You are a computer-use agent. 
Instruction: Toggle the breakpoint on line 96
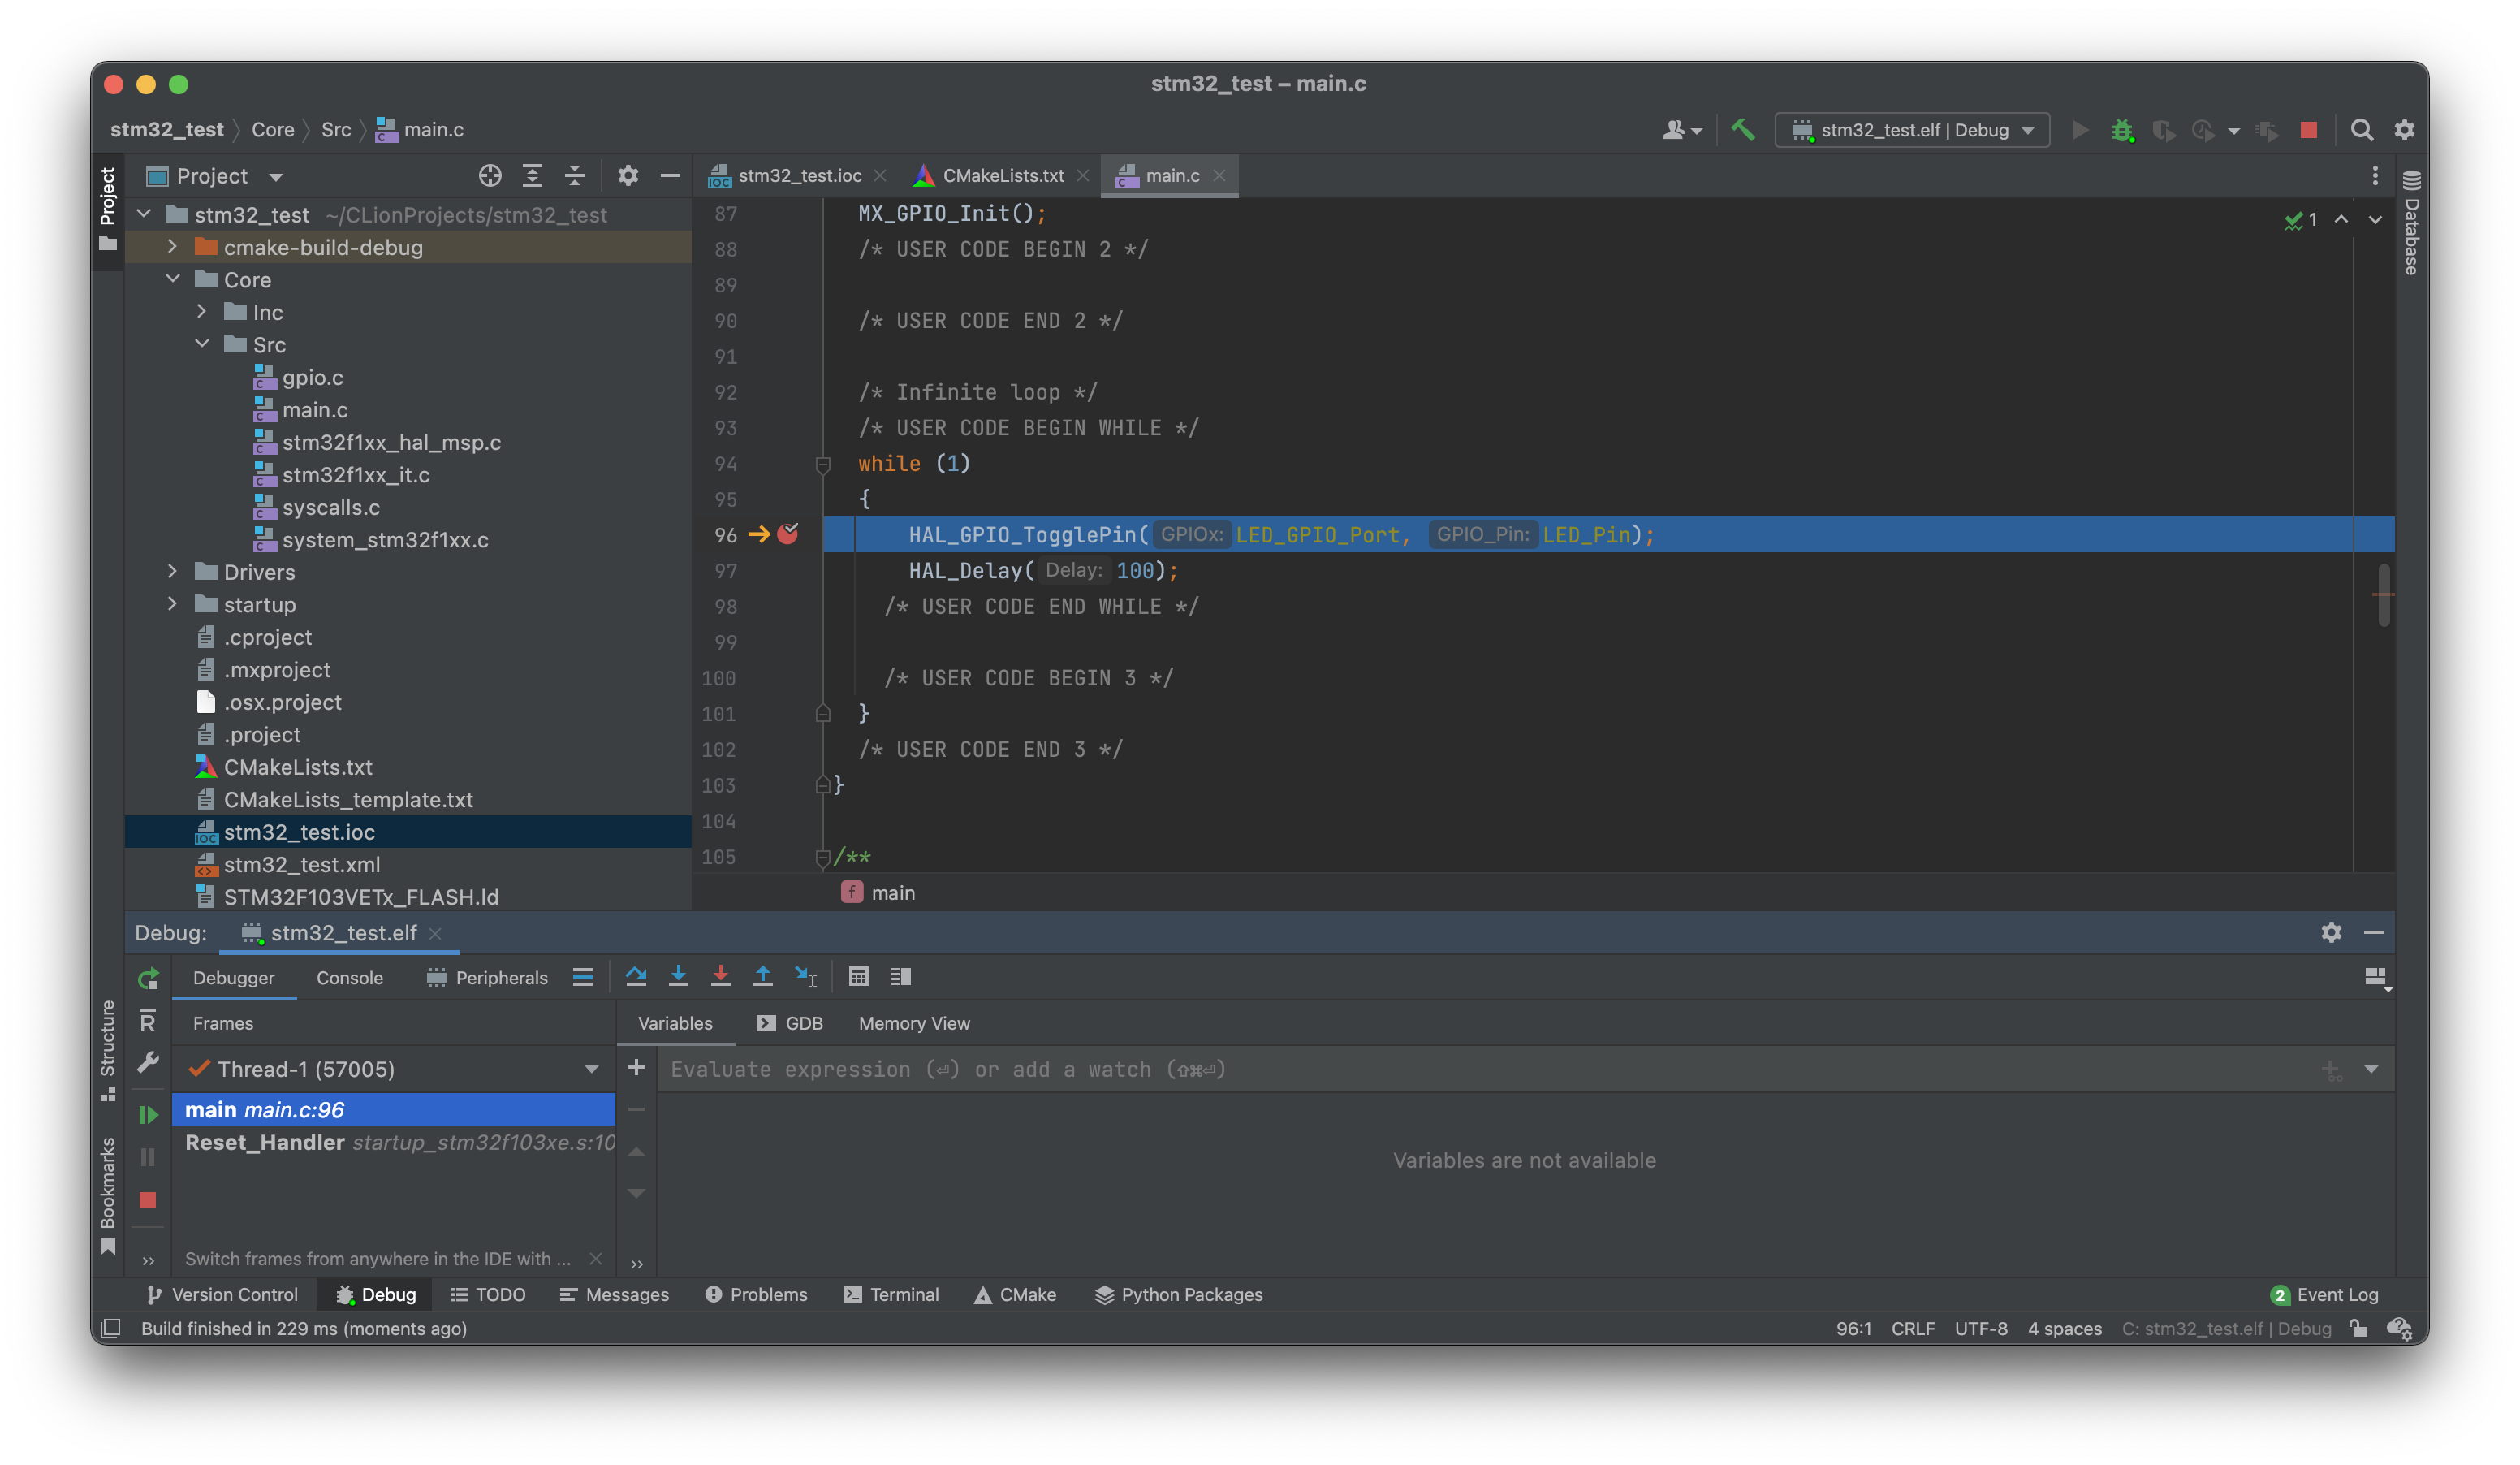click(x=790, y=535)
